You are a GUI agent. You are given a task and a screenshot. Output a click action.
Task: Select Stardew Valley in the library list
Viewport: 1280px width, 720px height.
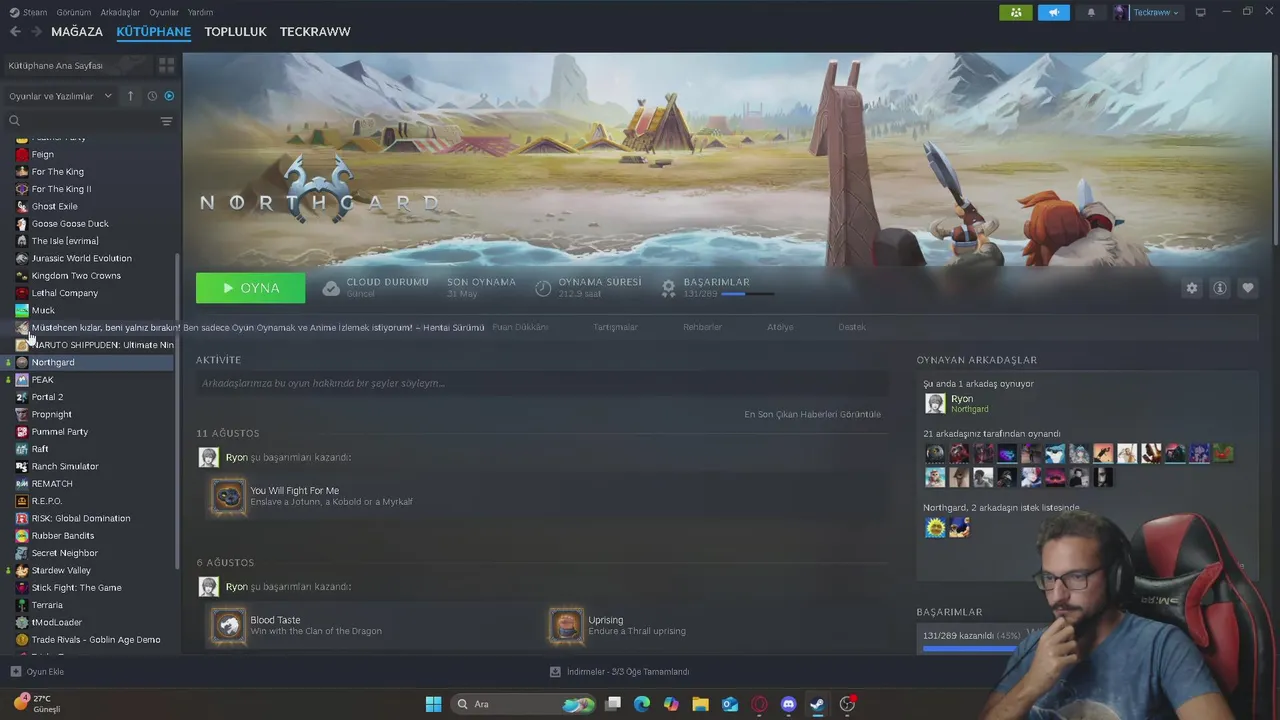61,570
